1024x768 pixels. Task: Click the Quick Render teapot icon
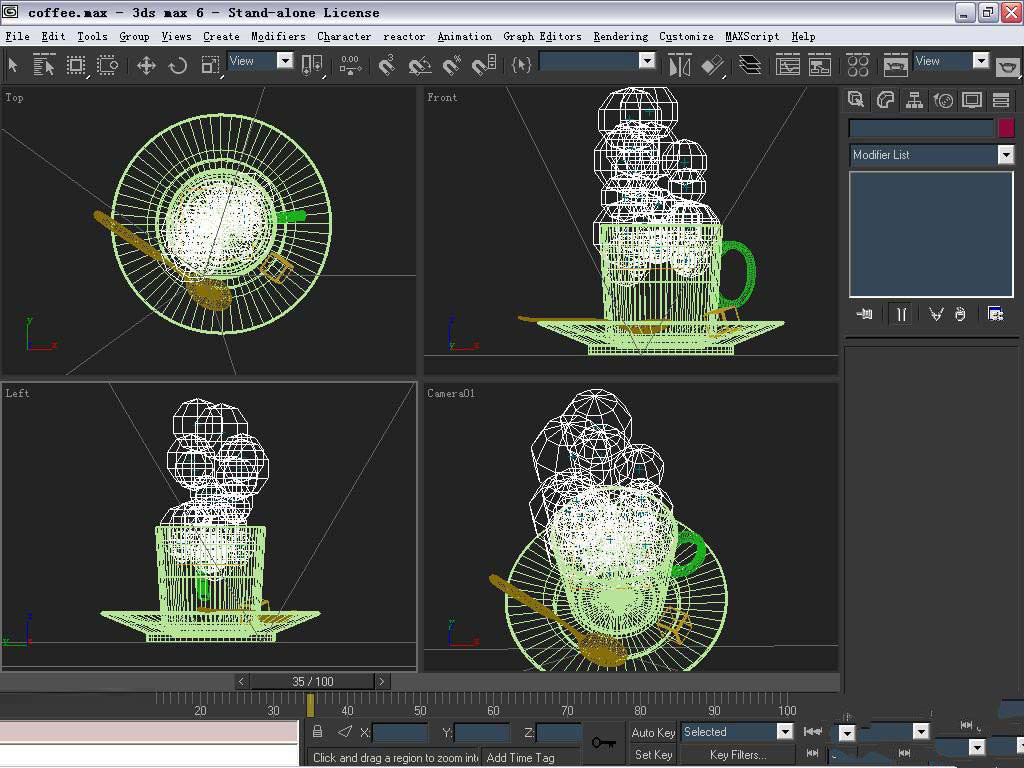point(1008,67)
